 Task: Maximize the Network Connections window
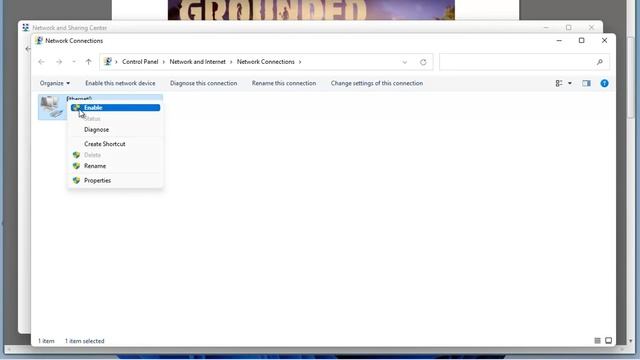pos(582,40)
